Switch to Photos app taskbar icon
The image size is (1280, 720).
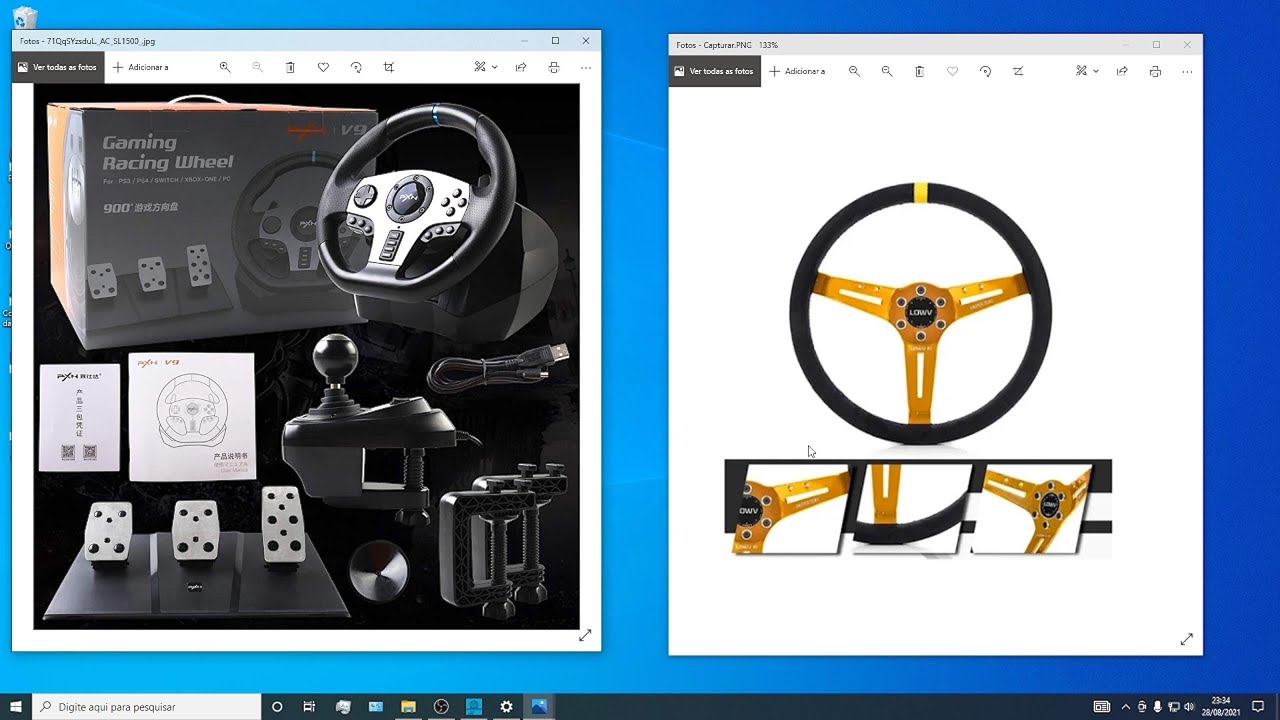[x=539, y=706]
